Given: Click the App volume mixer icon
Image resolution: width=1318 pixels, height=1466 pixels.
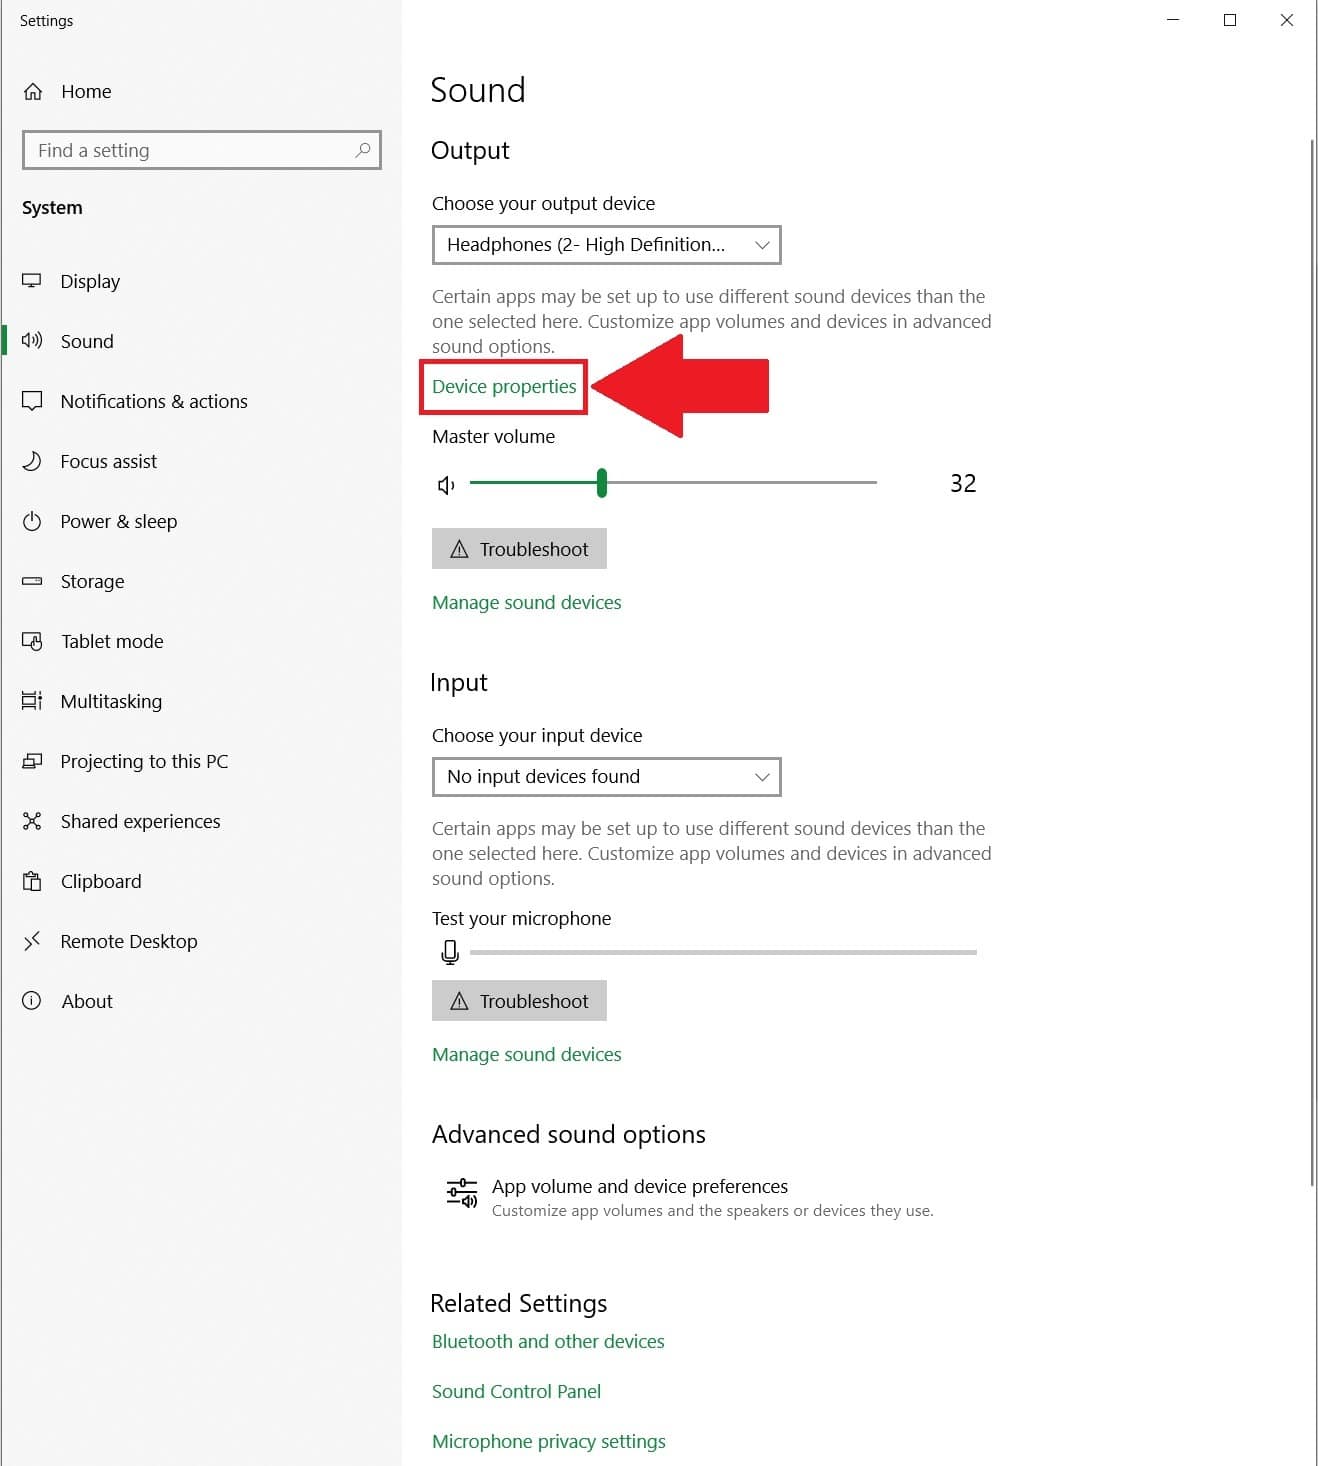Looking at the screenshot, I should point(461,1194).
